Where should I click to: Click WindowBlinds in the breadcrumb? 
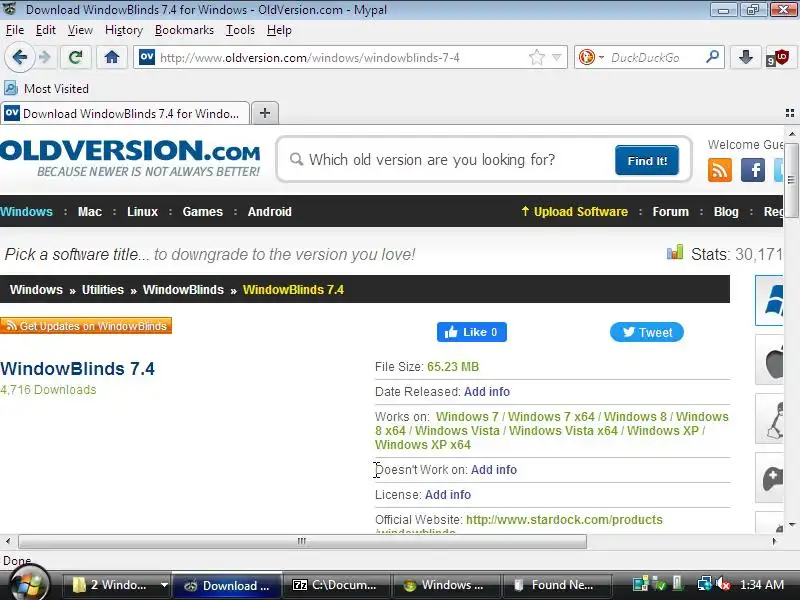pyautogui.click(x=183, y=289)
